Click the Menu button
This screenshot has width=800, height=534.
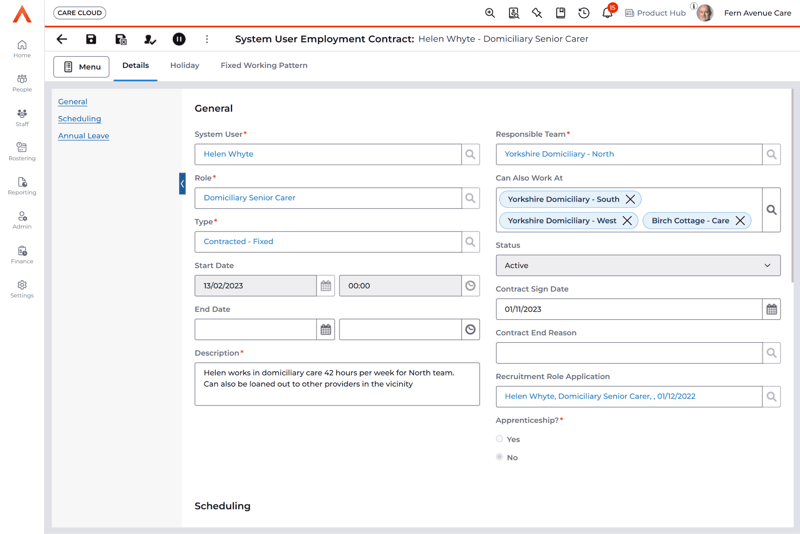click(82, 67)
